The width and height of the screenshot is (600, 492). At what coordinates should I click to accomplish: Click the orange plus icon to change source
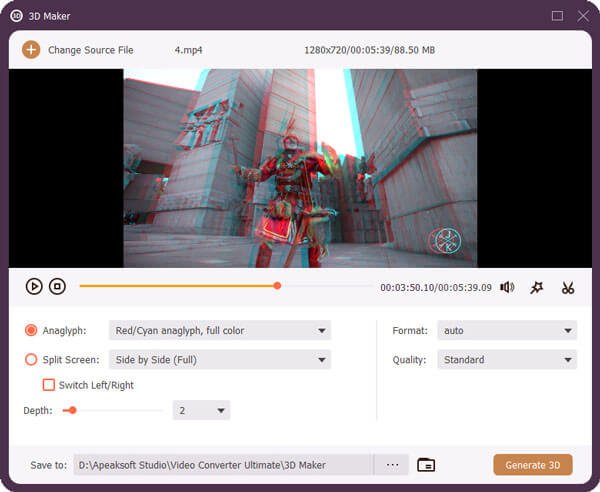pyautogui.click(x=31, y=50)
